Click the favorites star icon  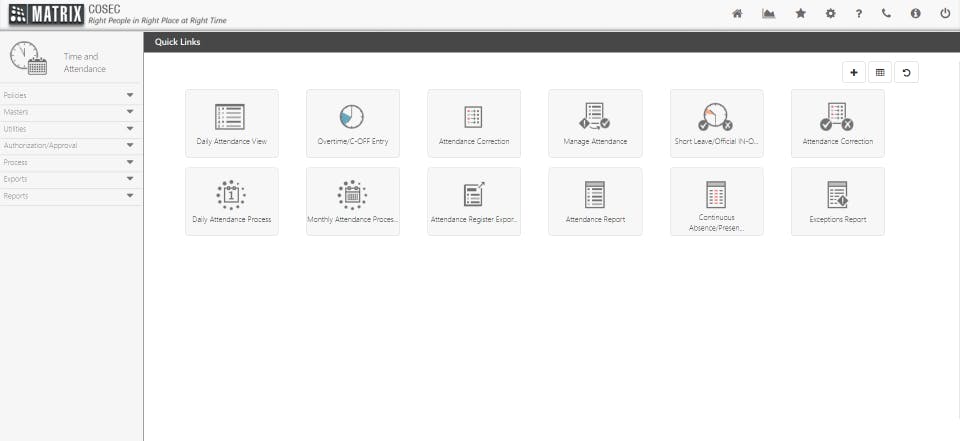[x=800, y=13]
